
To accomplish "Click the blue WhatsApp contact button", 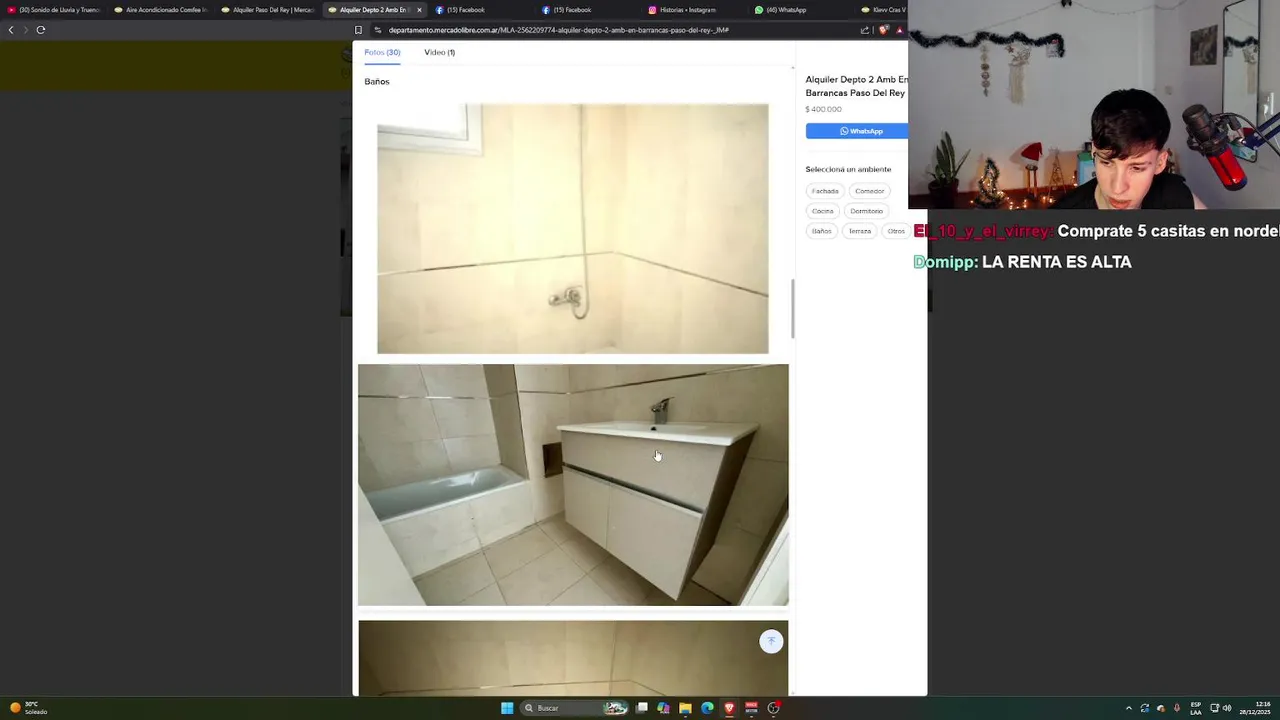I will (x=857, y=131).
